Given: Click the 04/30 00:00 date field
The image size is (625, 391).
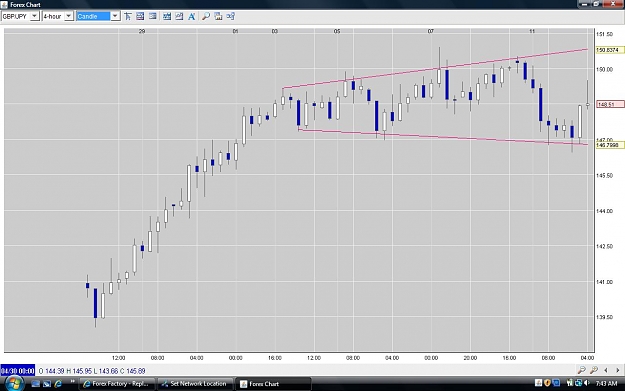Looking at the screenshot, I should (x=18, y=371).
